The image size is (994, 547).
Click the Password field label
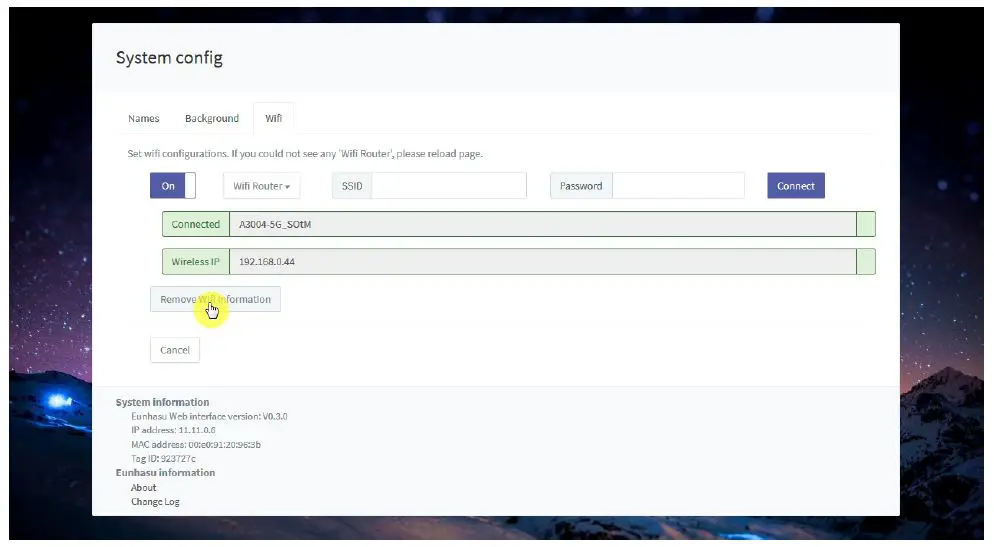tap(581, 186)
